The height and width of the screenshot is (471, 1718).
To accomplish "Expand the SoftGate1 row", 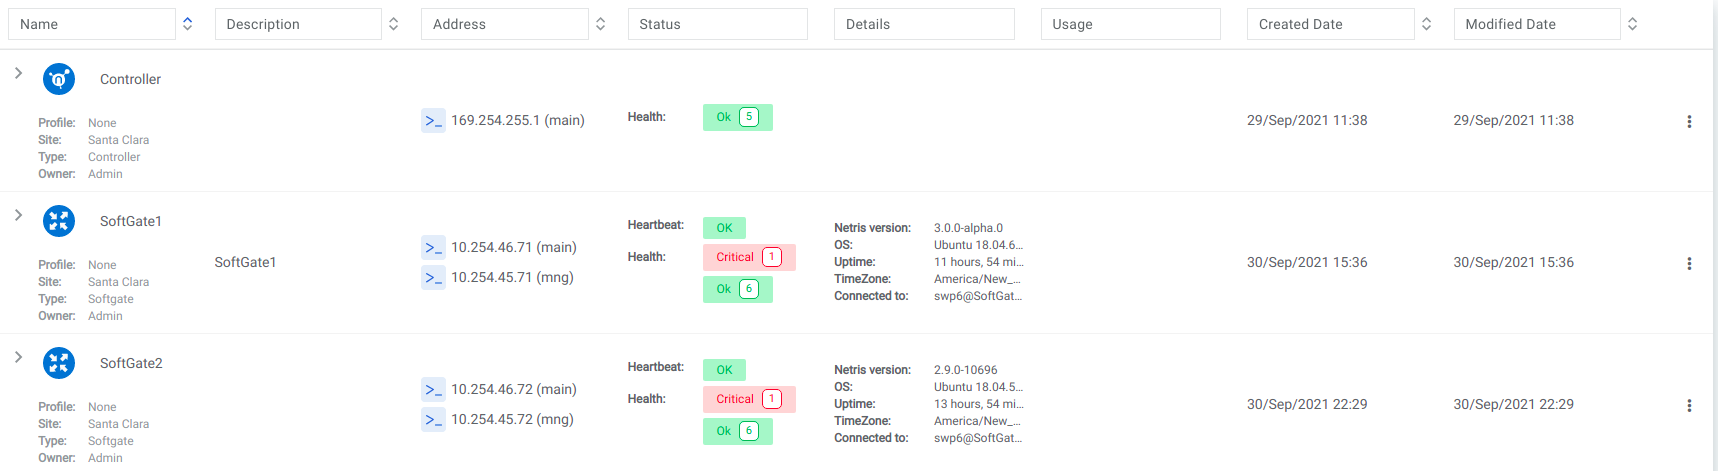I will tap(18, 215).
